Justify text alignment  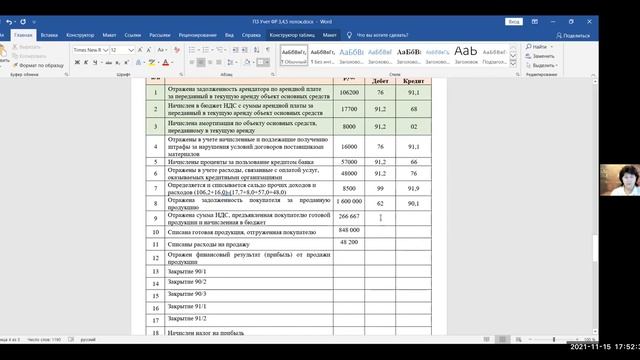coord(219,62)
